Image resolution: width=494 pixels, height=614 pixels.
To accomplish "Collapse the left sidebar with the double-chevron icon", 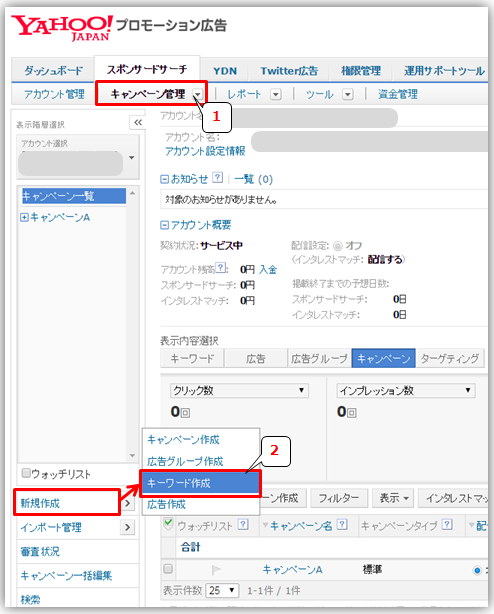I will coord(137,123).
